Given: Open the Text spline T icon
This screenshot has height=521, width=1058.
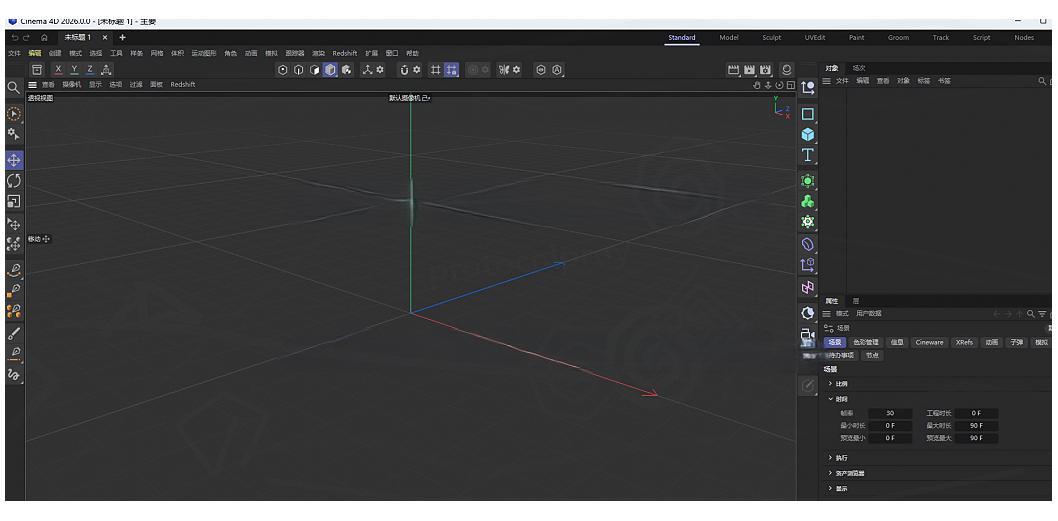Looking at the screenshot, I should (x=808, y=155).
